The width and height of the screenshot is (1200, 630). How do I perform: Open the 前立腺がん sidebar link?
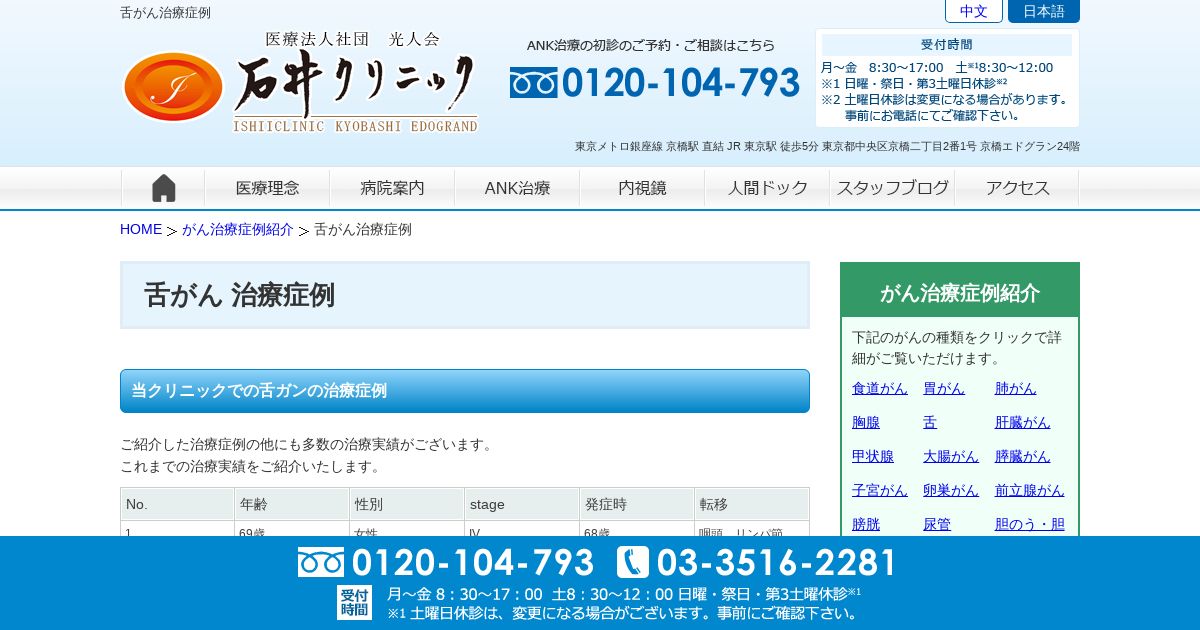click(1030, 490)
